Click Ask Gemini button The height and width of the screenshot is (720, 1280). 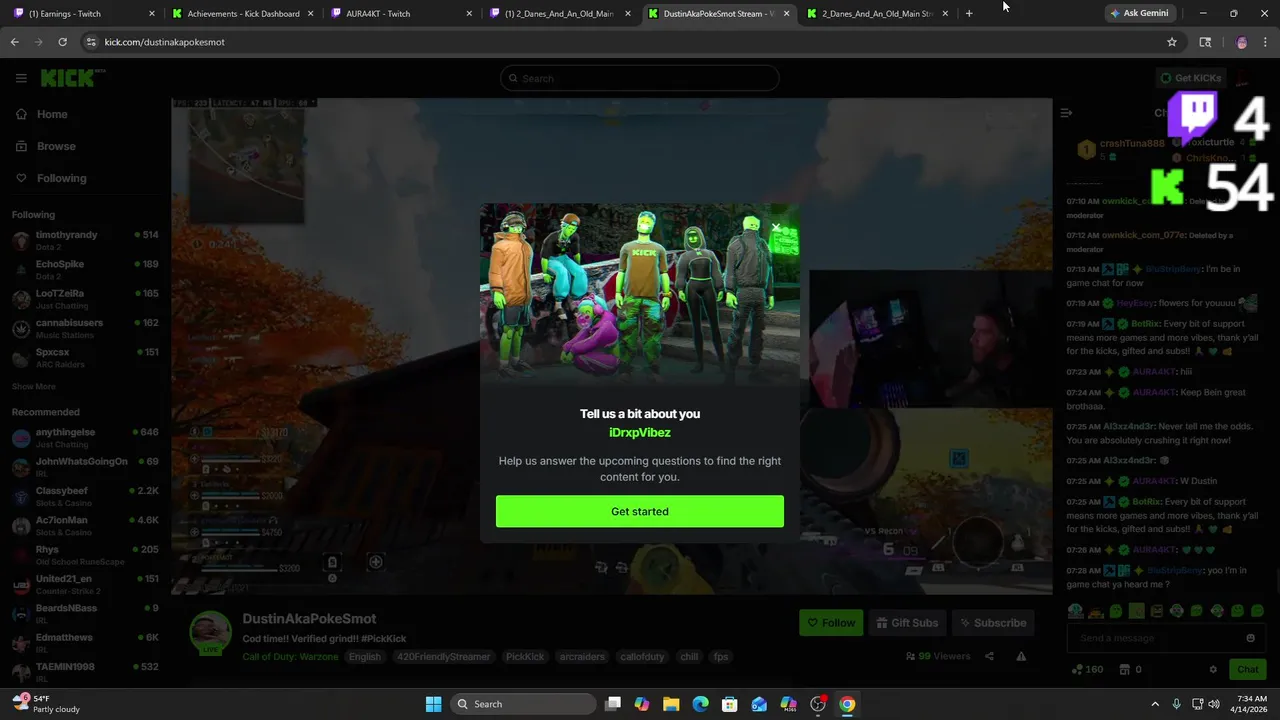click(x=1139, y=14)
